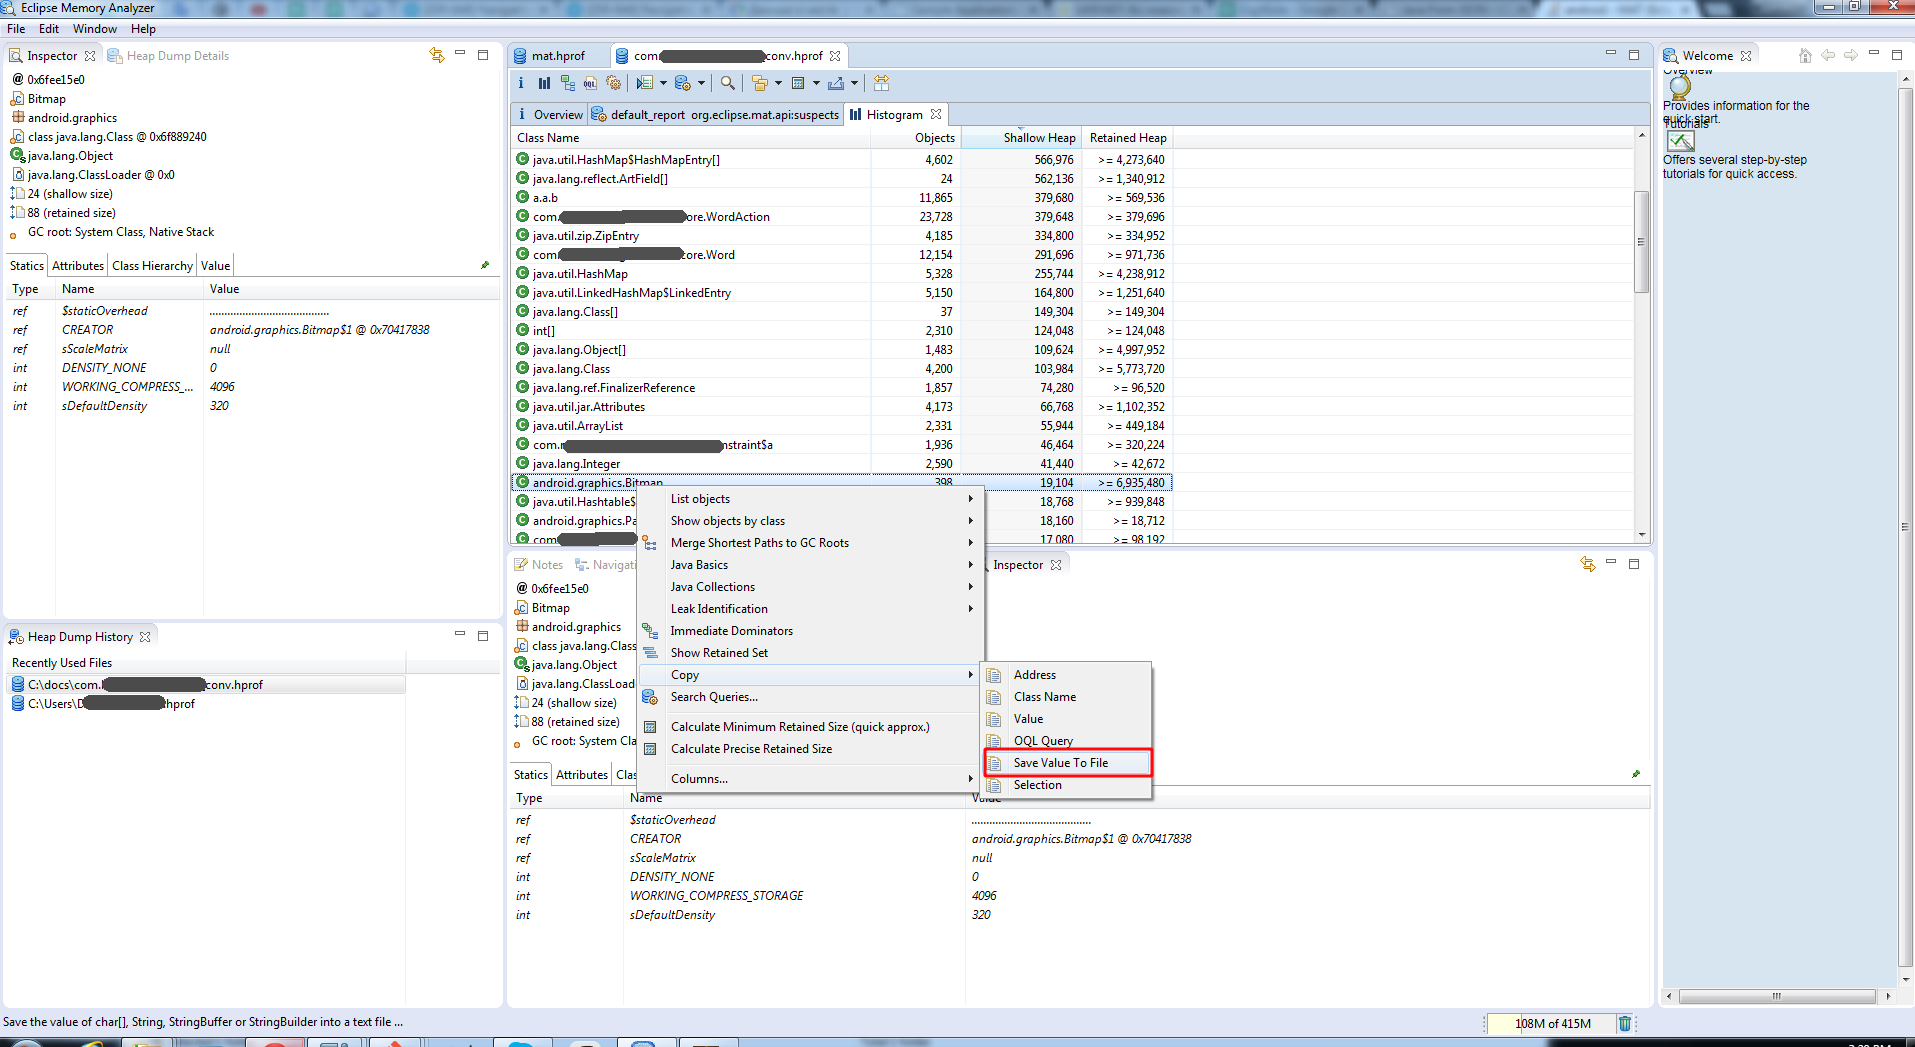
Task: Expand Leak Identification submenu
Action: (x=810, y=609)
